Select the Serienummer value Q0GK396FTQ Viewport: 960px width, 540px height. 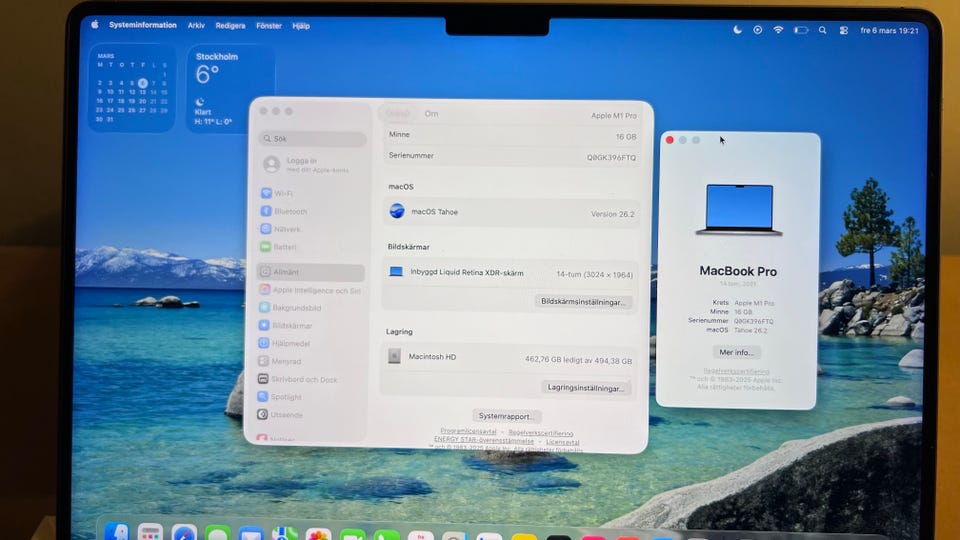(611, 158)
